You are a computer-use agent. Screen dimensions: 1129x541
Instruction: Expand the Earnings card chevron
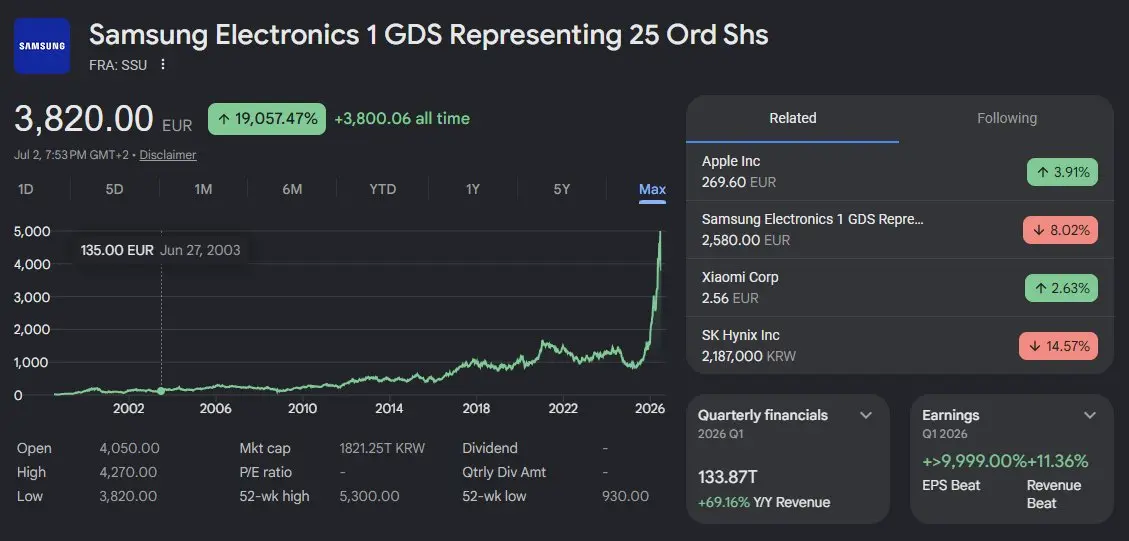pyautogui.click(x=1090, y=415)
